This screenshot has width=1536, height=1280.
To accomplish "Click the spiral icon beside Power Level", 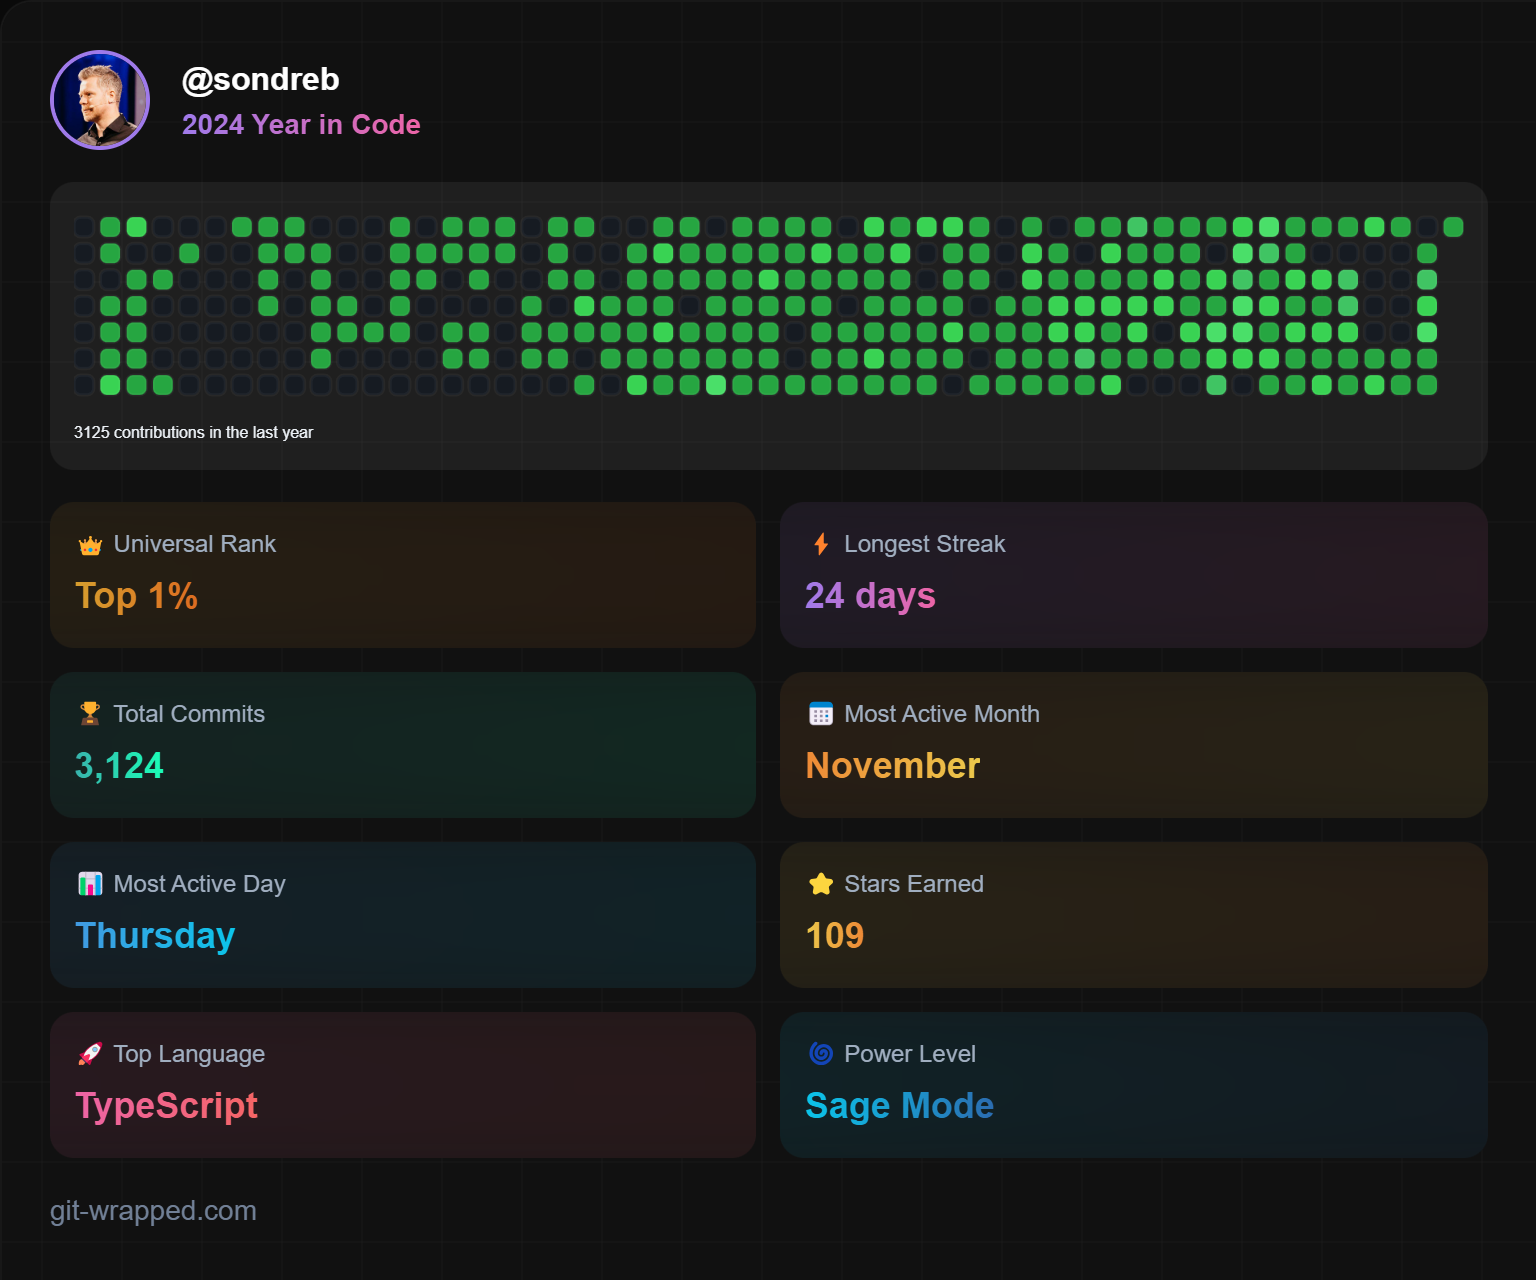I will coord(821,1053).
